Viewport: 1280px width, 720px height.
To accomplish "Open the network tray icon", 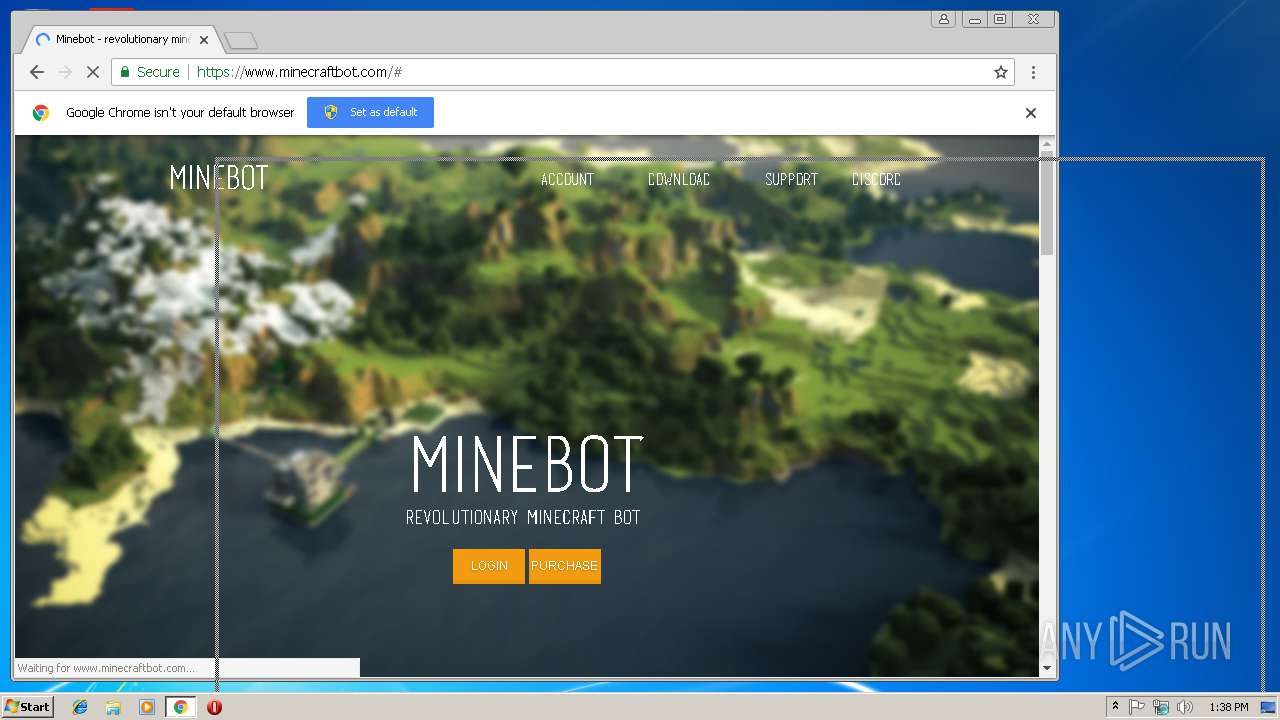I will pos(1161,707).
